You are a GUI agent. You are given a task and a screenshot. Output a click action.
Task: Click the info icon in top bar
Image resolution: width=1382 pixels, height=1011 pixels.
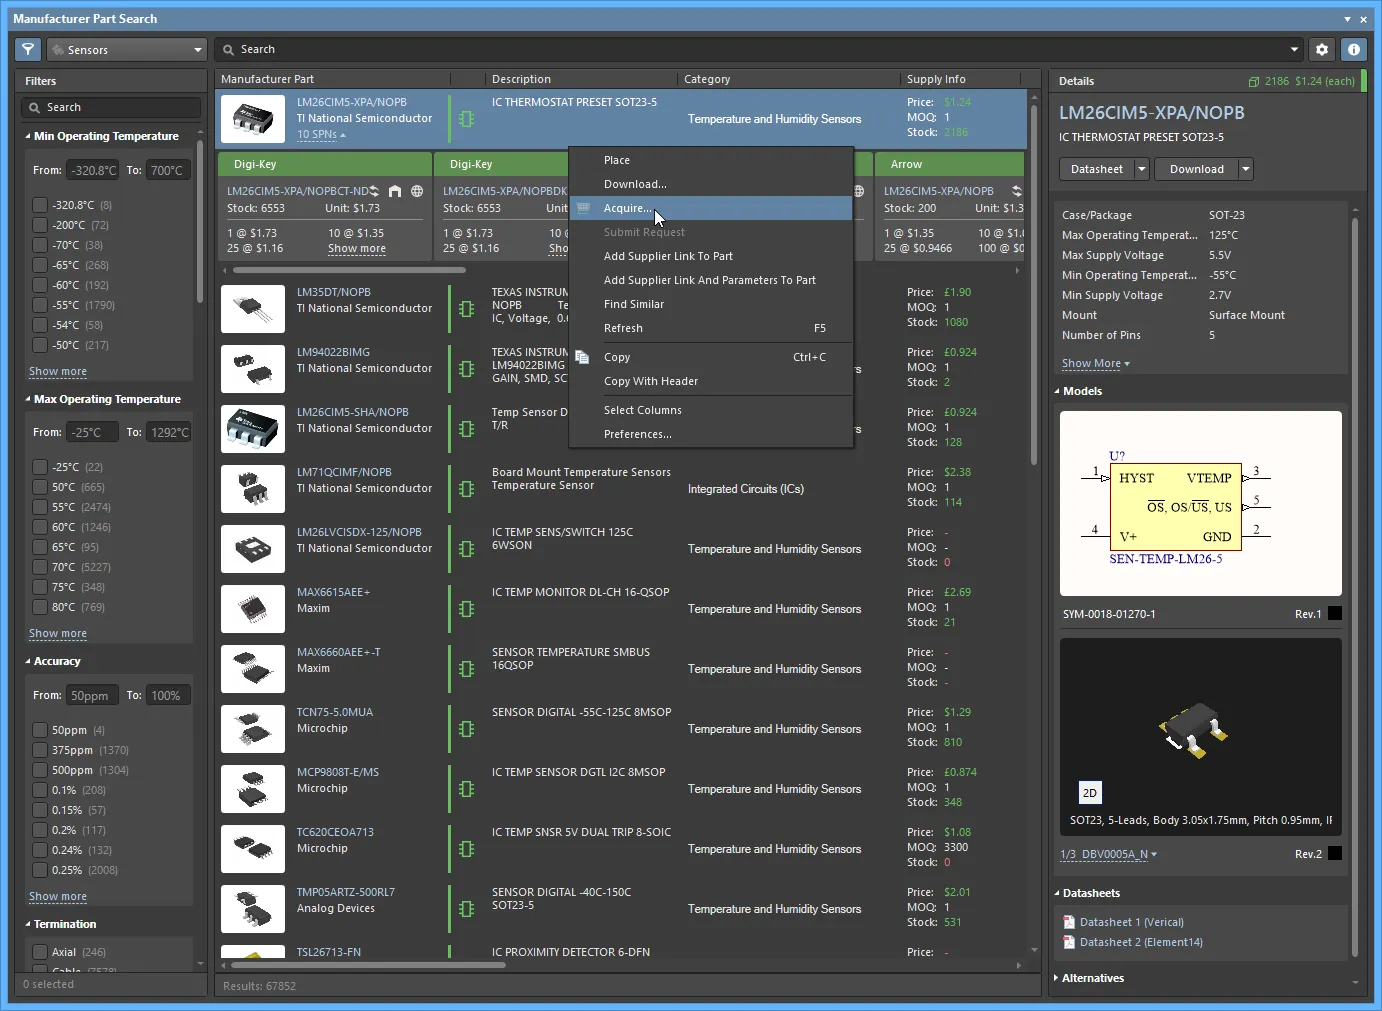point(1353,49)
